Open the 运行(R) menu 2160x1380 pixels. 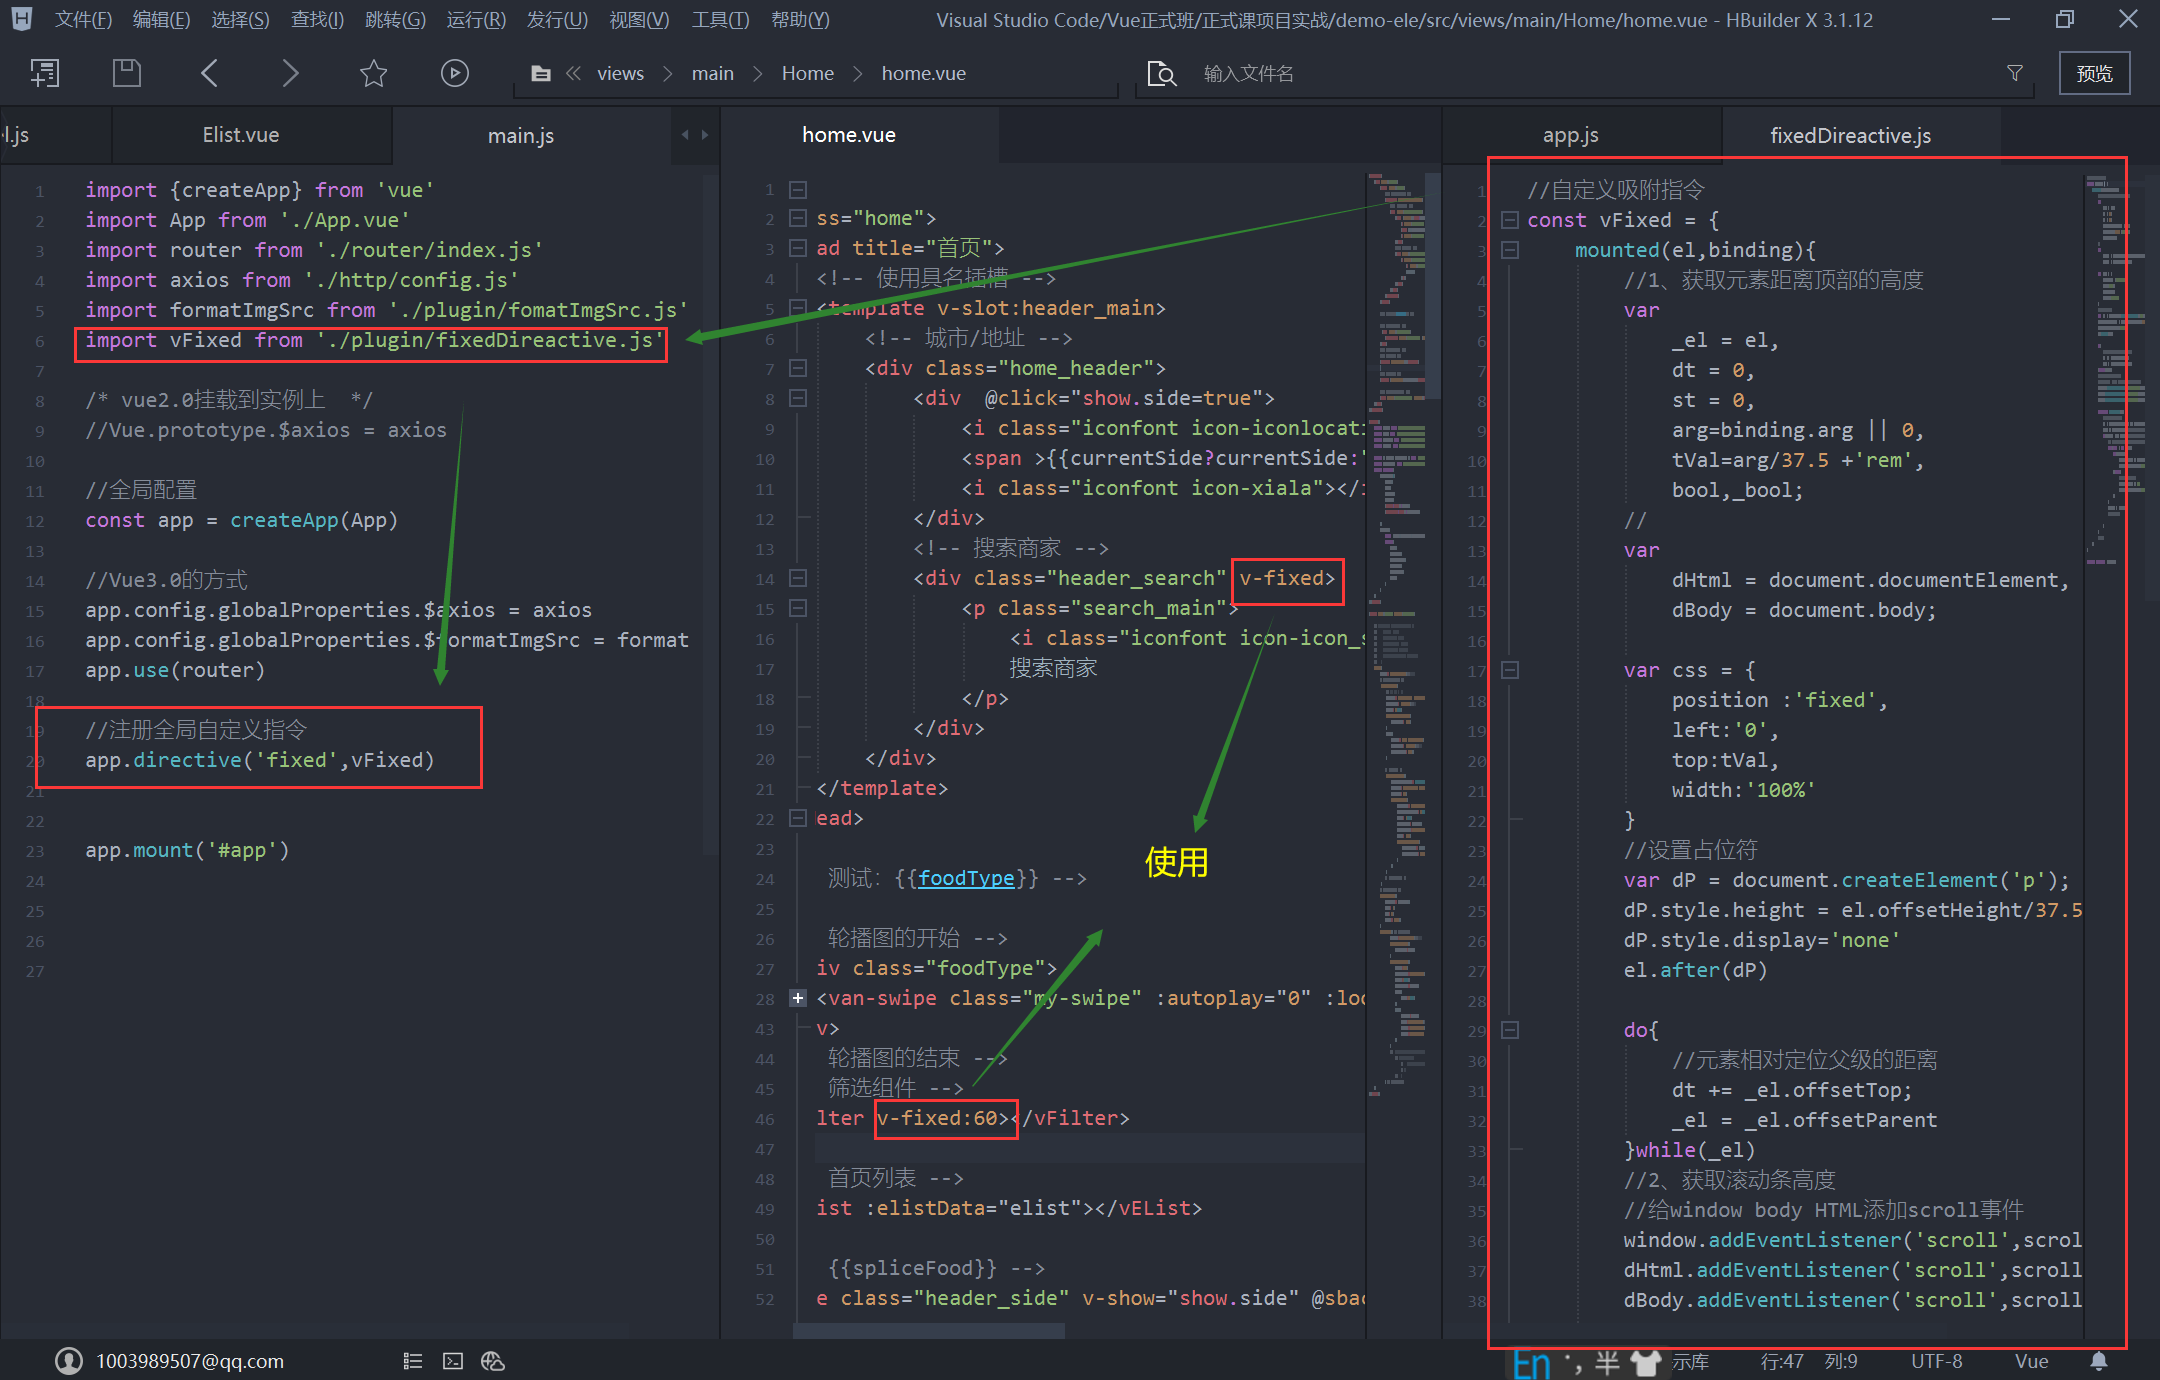click(475, 20)
